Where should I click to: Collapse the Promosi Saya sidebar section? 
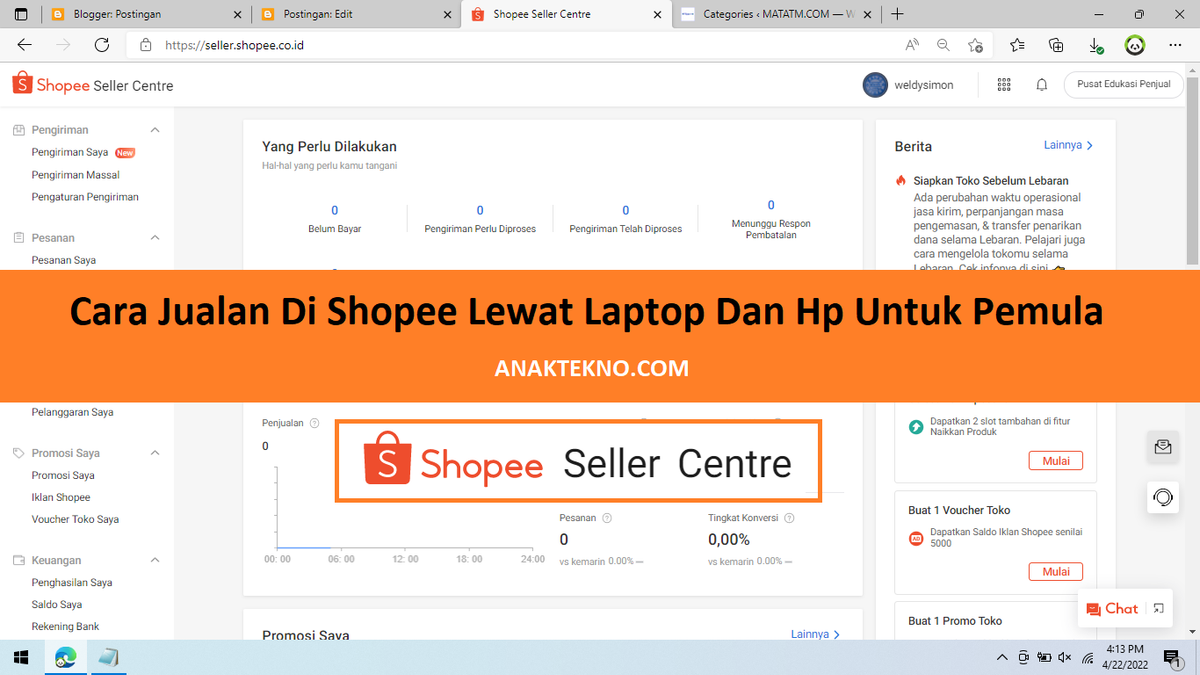(155, 453)
